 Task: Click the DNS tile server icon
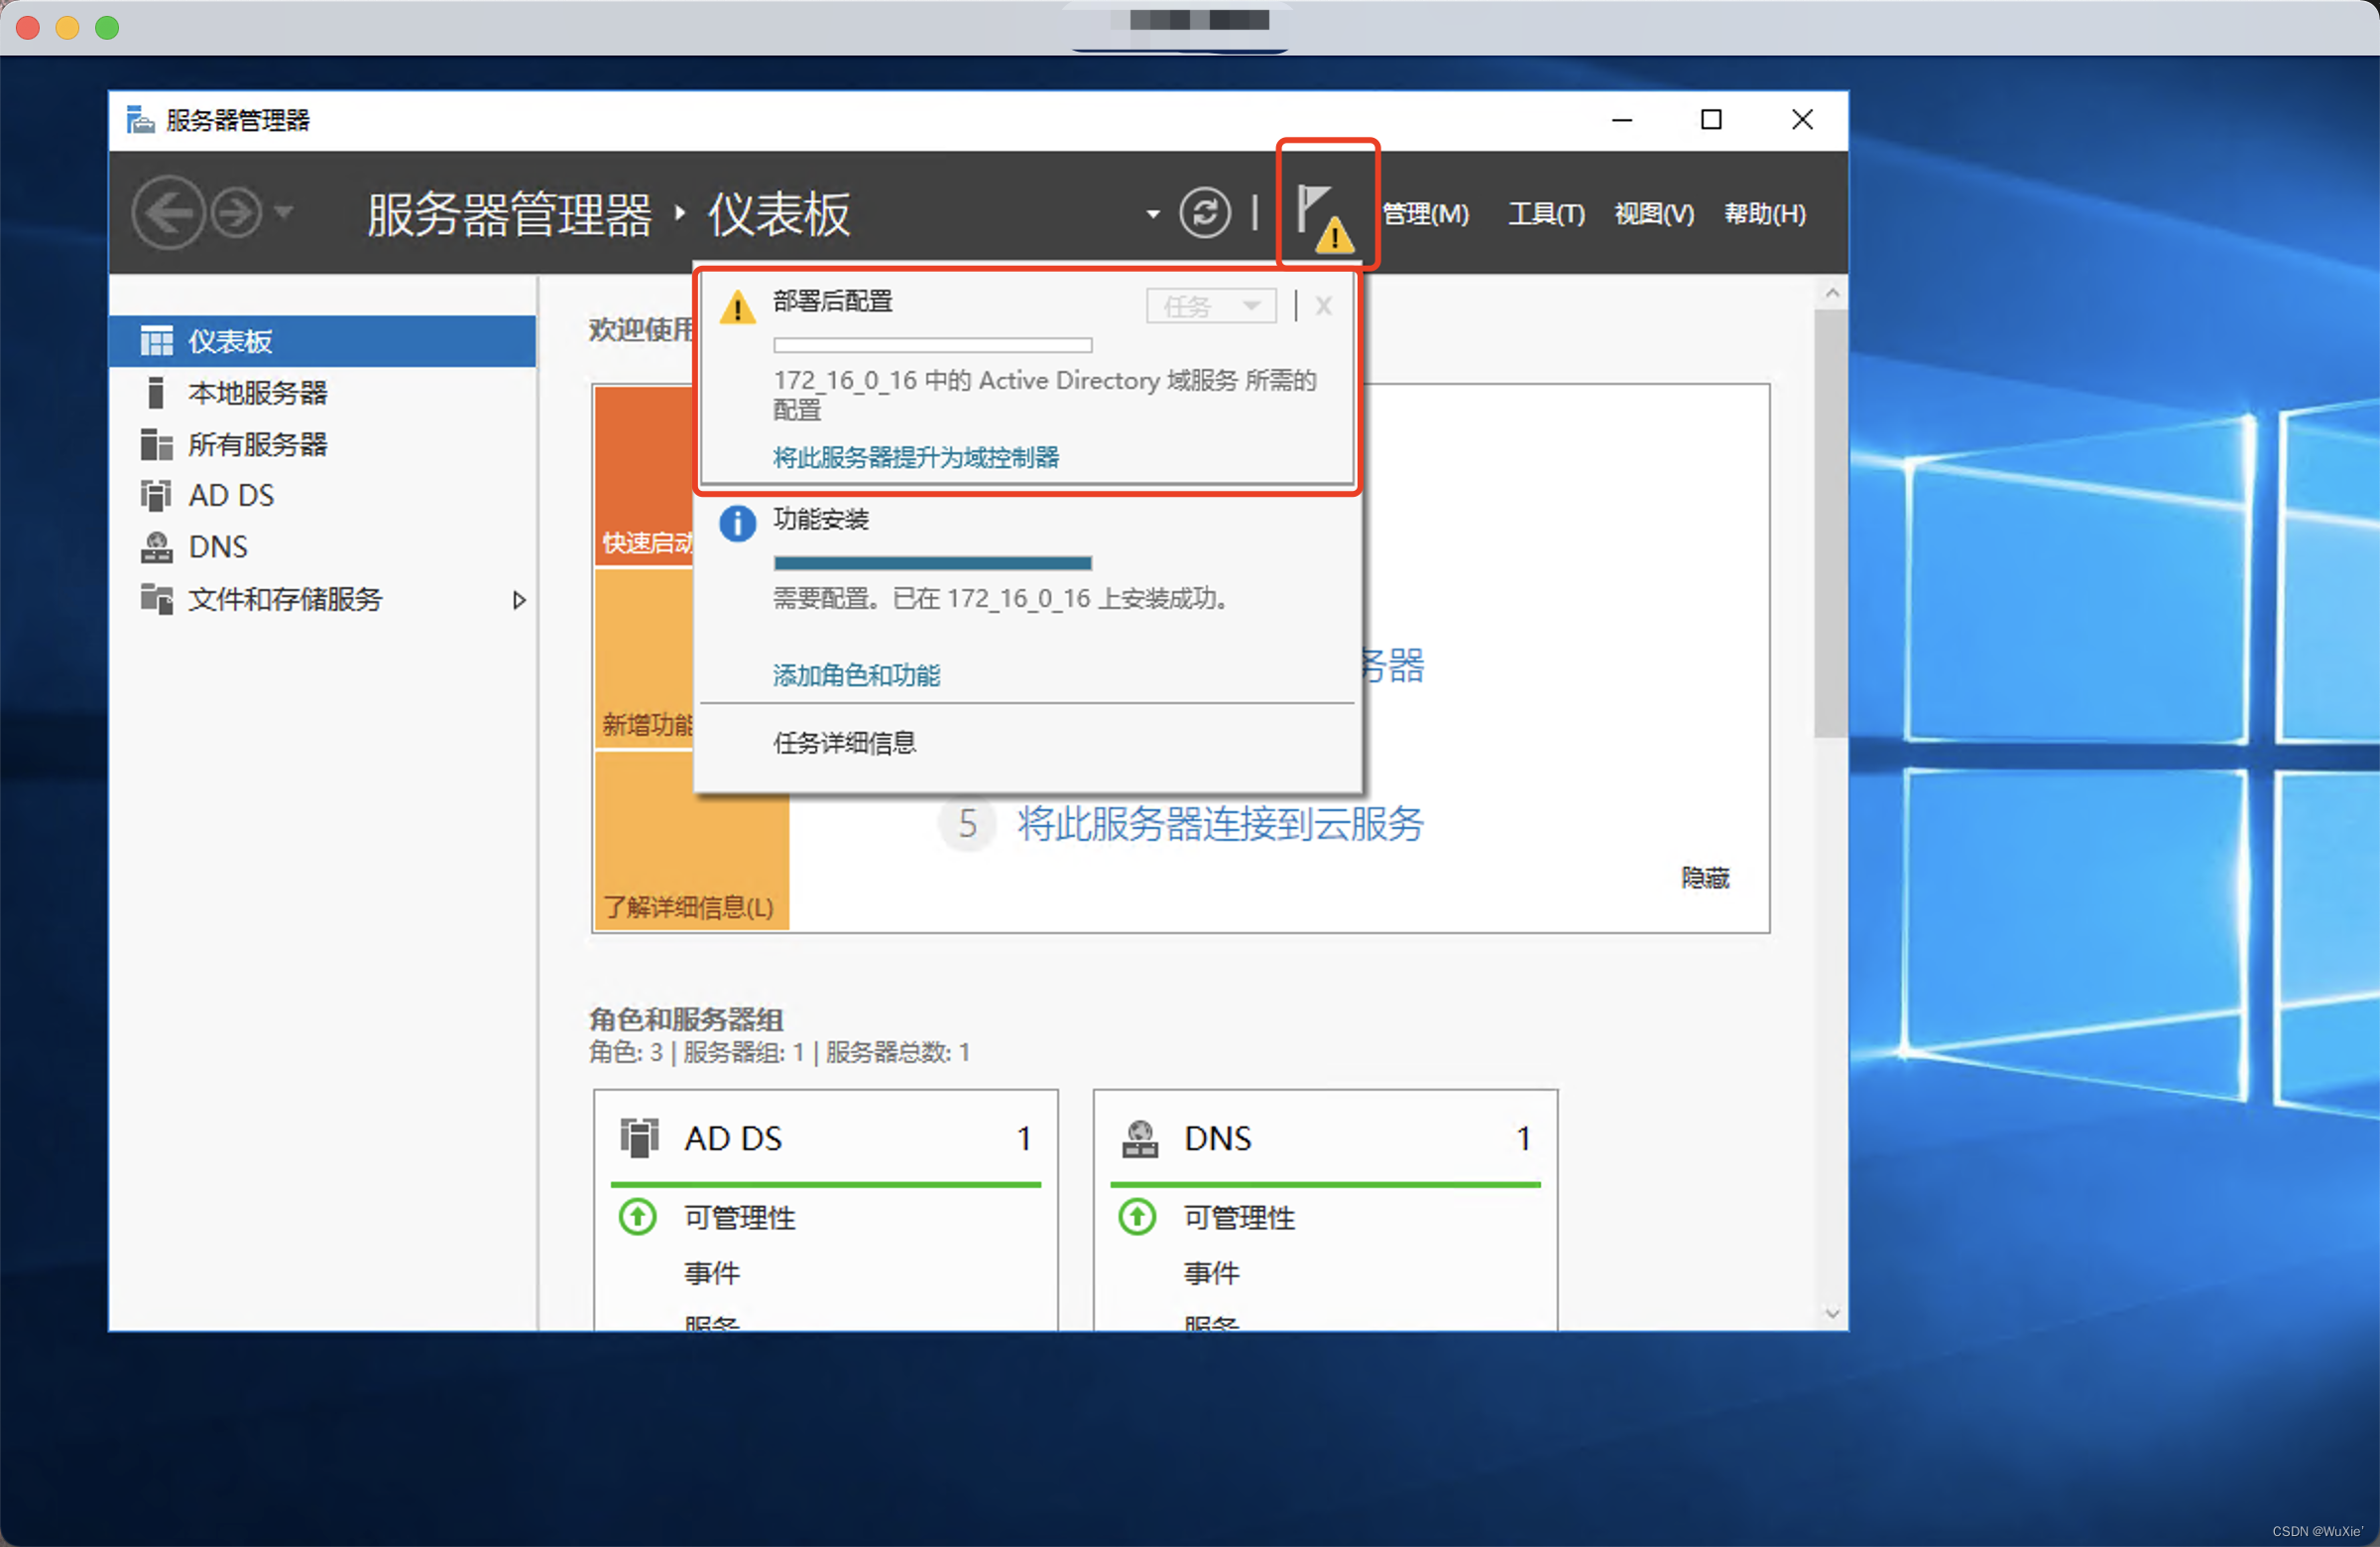point(1139,1138)
